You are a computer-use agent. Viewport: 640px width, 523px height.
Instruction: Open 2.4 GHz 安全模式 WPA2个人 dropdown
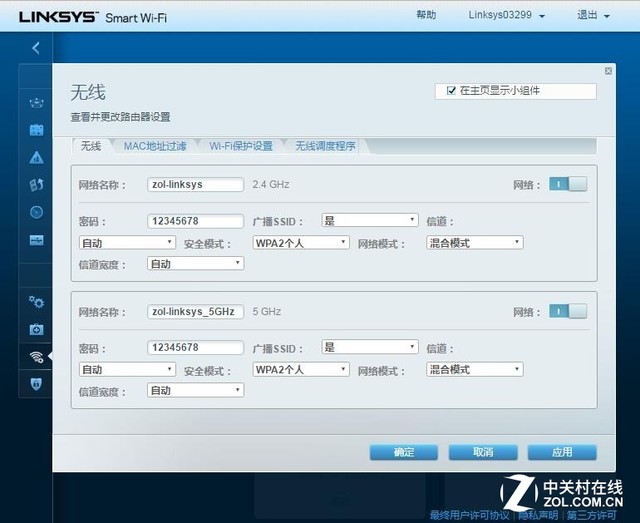click(301, 243)
